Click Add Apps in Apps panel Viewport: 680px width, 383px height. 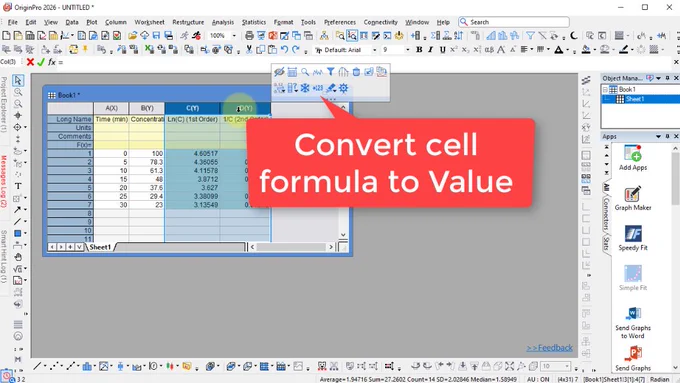[633, 158]
